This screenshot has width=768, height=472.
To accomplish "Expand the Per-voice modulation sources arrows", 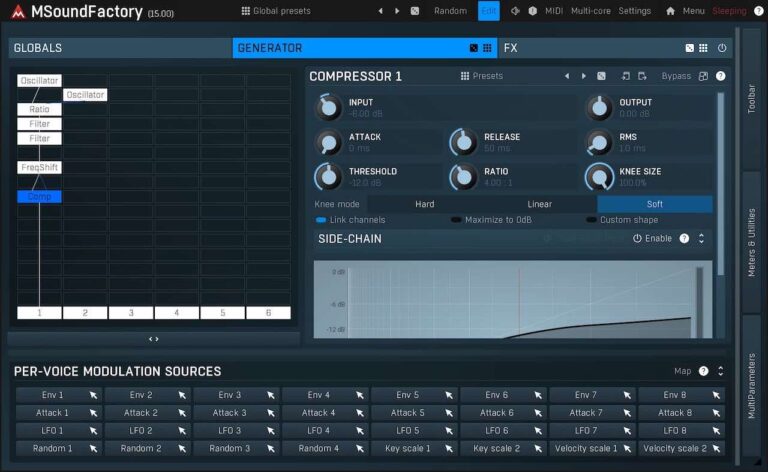I will point(720,371).
